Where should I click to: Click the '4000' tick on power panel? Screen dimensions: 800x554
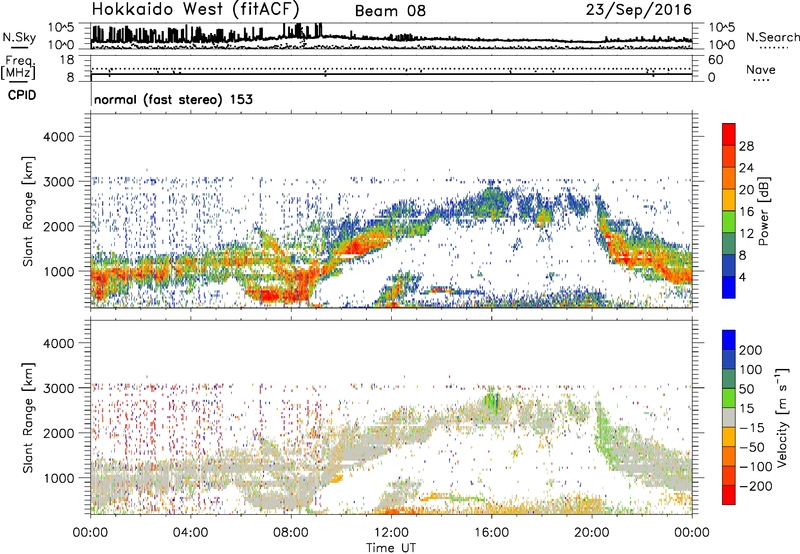tap(59, 137)
